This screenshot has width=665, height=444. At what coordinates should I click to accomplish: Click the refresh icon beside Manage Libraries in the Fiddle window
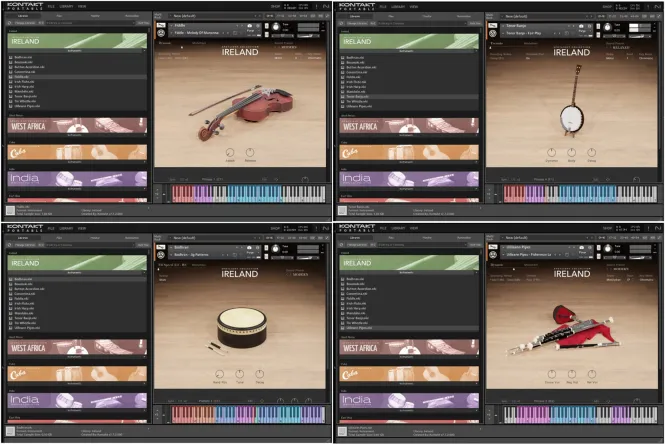point(10,23)
